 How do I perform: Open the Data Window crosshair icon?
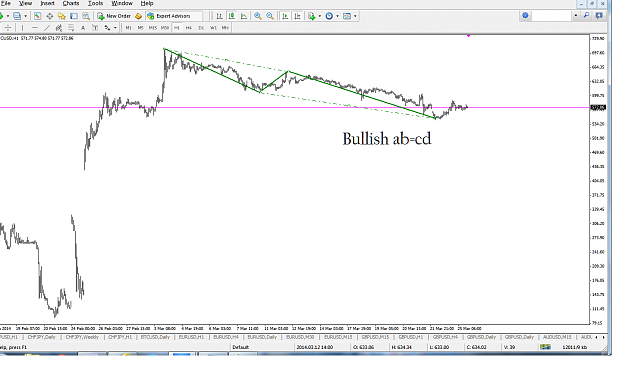(x=50, y=16)
